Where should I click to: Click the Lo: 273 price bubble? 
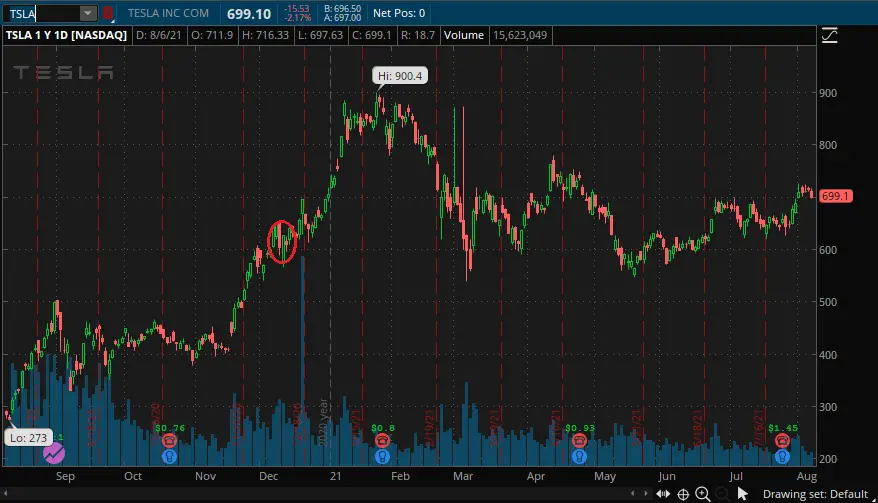point(29,437)
